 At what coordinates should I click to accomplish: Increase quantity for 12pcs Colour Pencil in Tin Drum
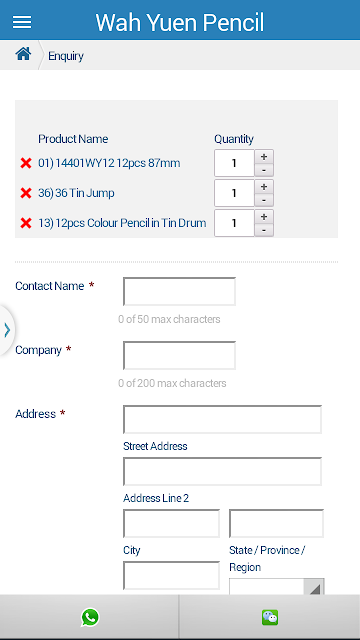(264, 216)
